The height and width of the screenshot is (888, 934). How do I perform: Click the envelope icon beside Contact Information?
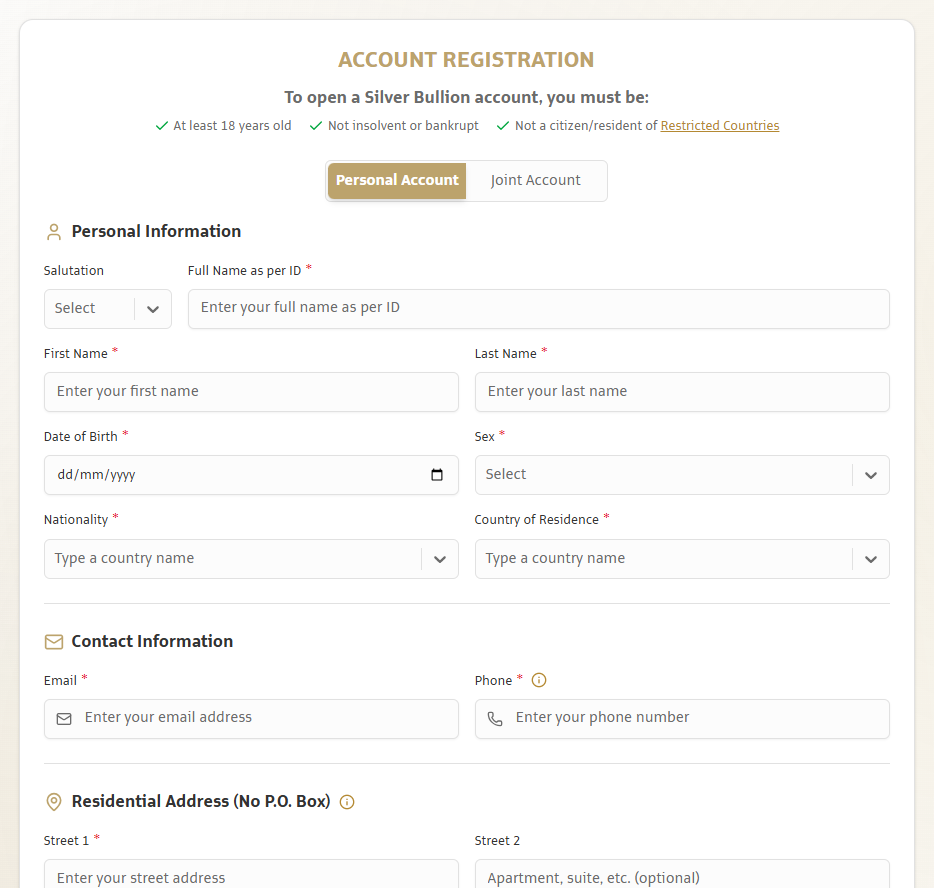[54, 641]
